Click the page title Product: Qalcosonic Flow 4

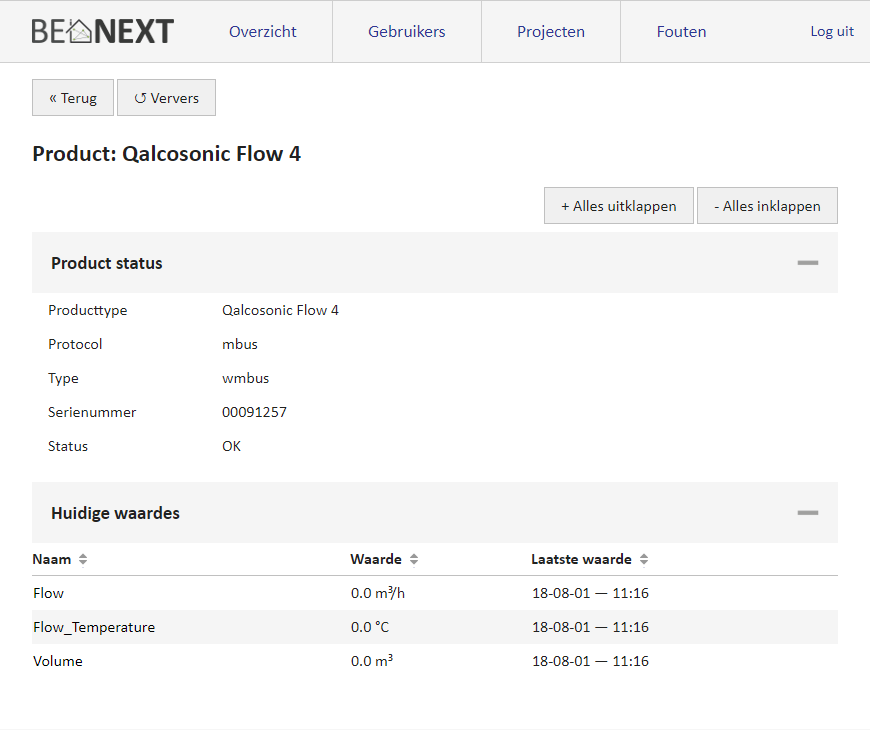[166, 154]
